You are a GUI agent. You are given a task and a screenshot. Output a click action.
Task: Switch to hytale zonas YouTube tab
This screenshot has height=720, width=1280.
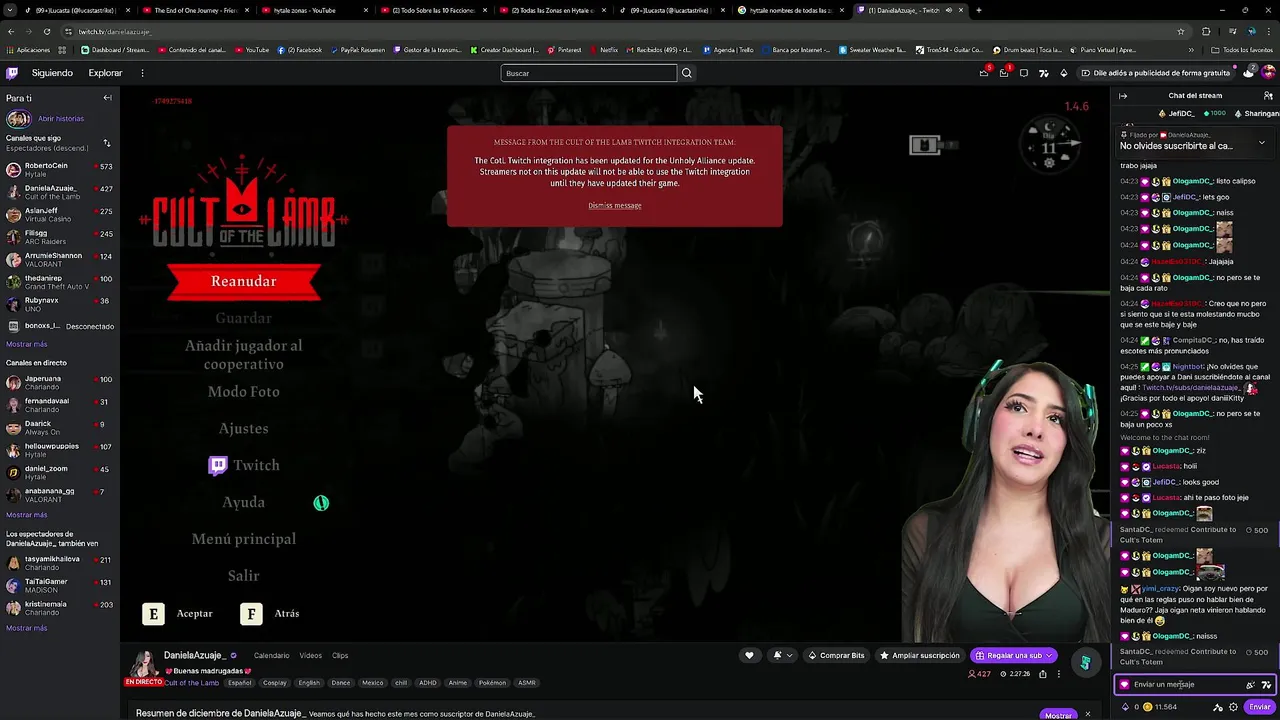point(313,10)
